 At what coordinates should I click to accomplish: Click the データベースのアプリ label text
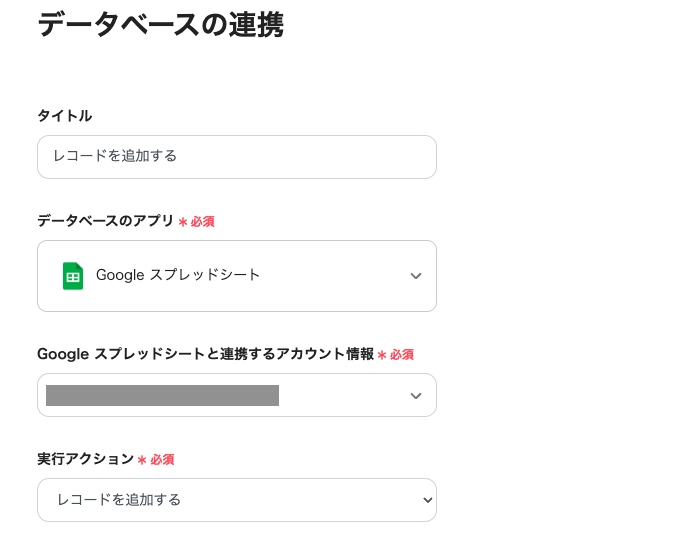pyautogui.click(x=105, y=221)
